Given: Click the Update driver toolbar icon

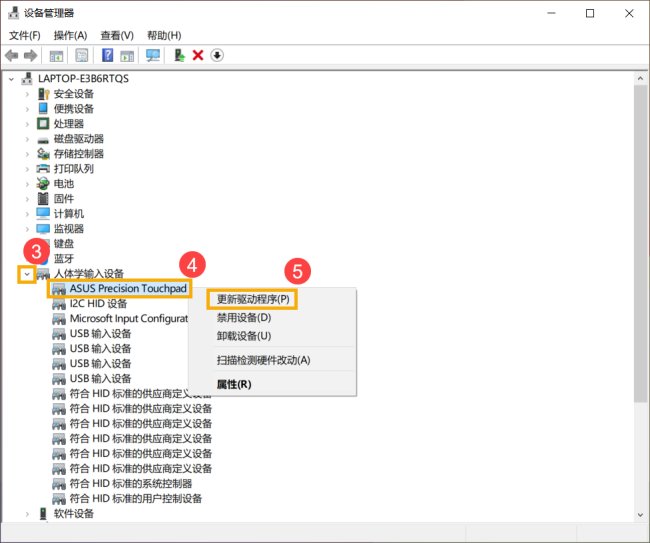Looking at the screenshot, I should [179, 55].
